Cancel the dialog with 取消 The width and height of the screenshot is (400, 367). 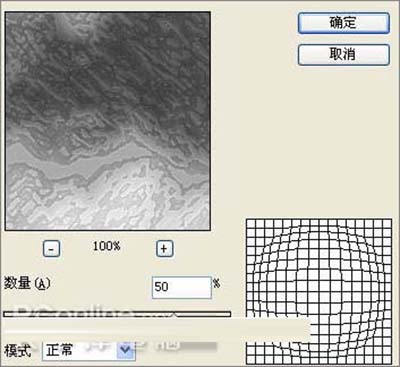coord(344,55)
